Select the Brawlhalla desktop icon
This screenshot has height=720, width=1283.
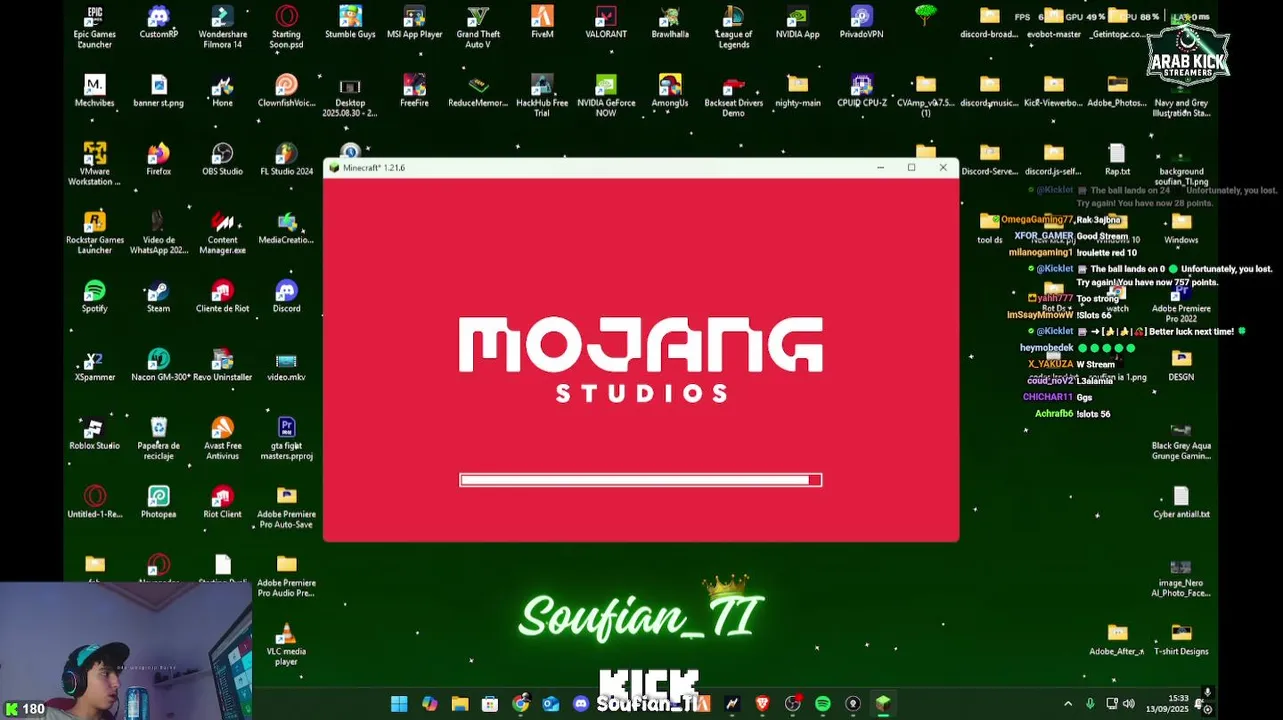pyautogui.click(x=670, y=24)
